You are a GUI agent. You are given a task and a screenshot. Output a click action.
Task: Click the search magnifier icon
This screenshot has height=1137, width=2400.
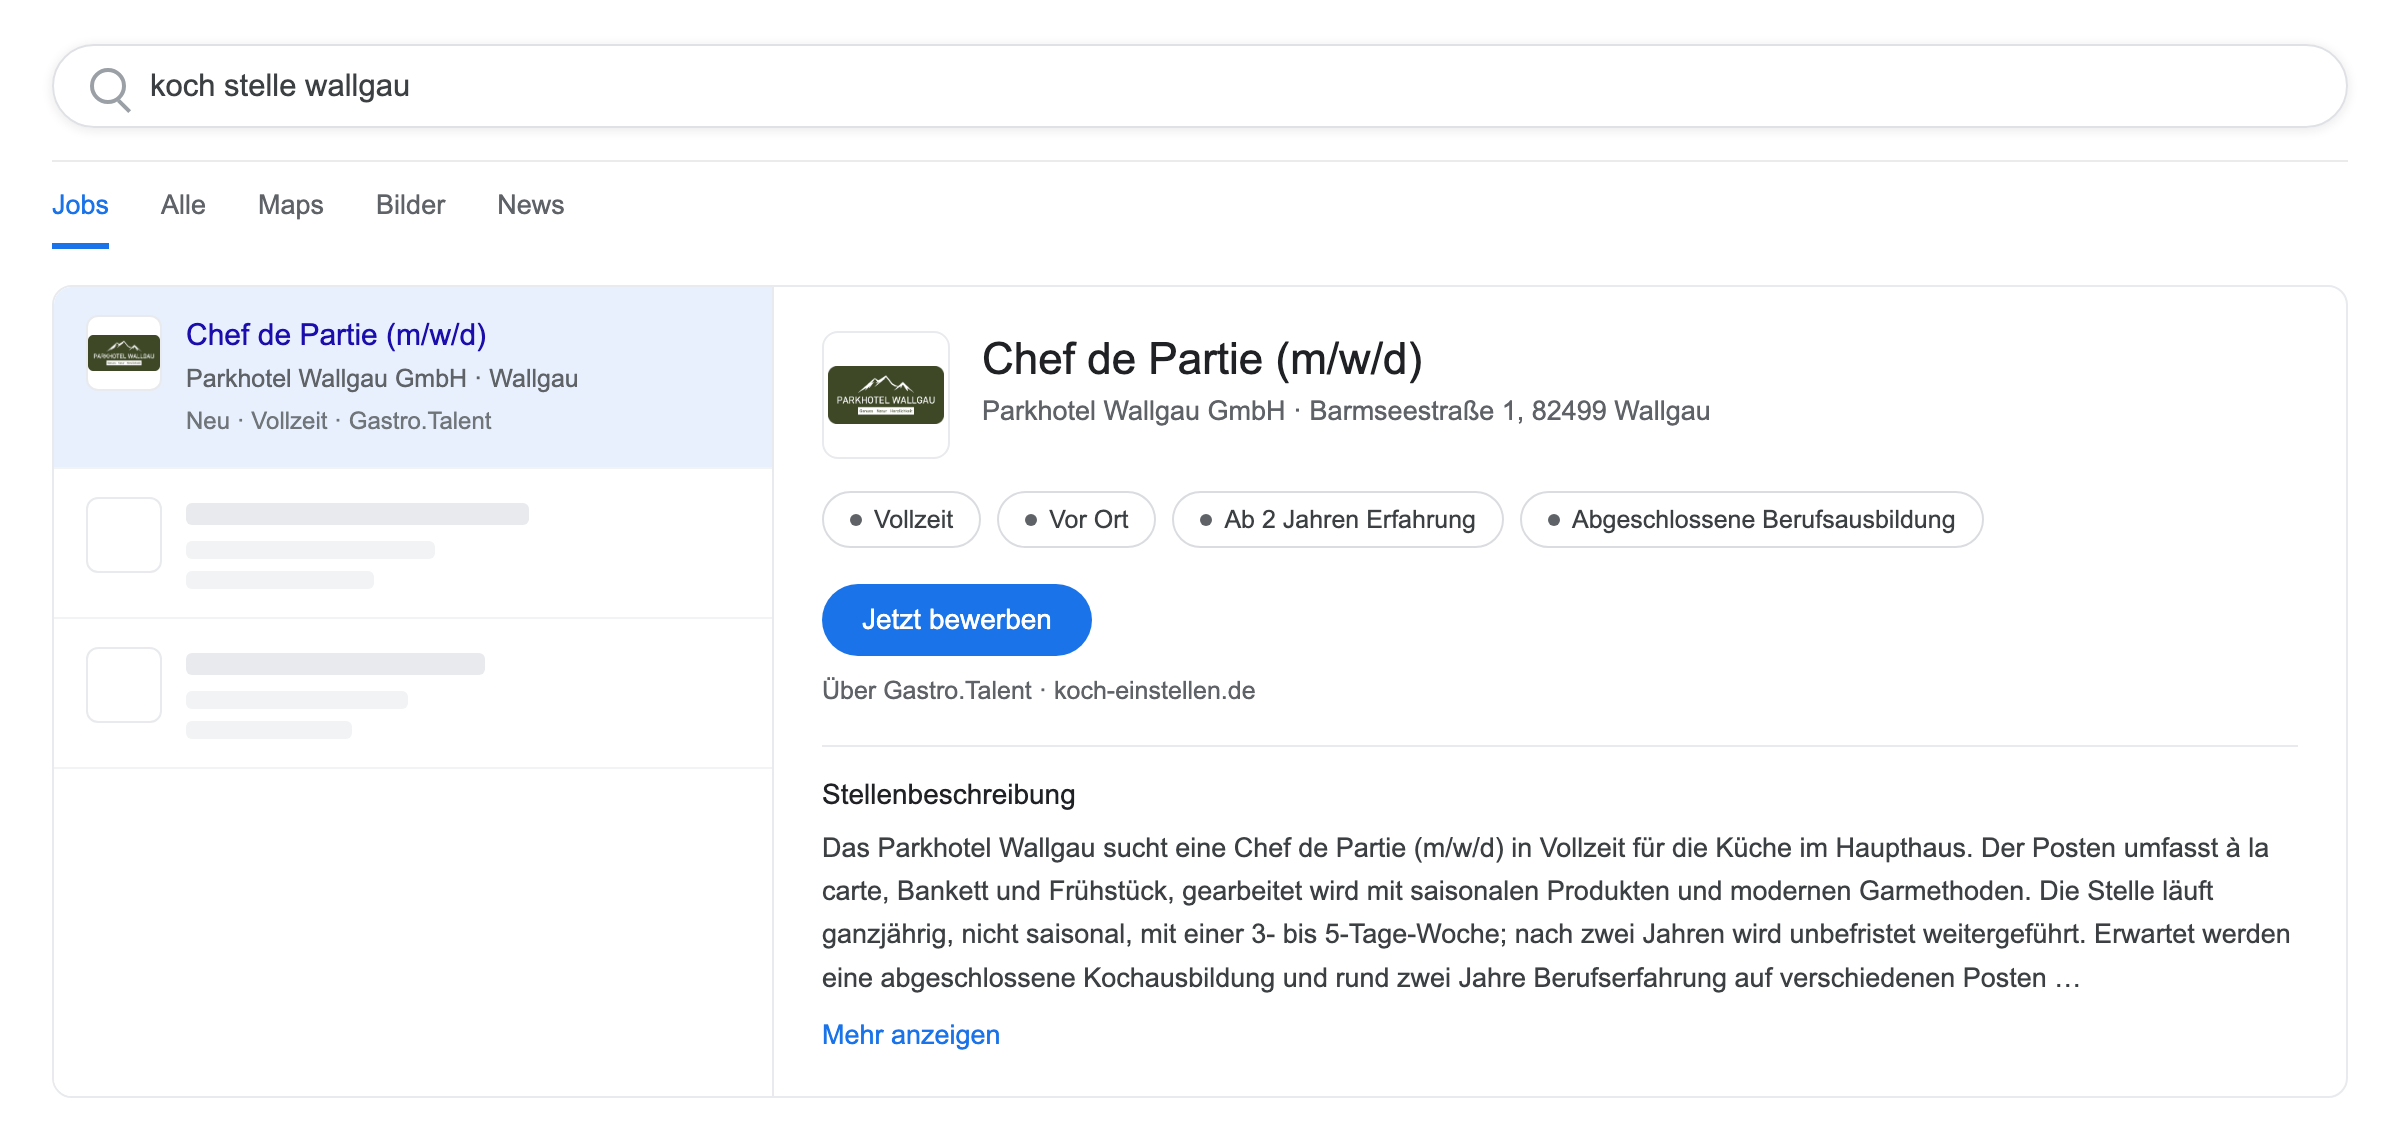click(110, 88)
